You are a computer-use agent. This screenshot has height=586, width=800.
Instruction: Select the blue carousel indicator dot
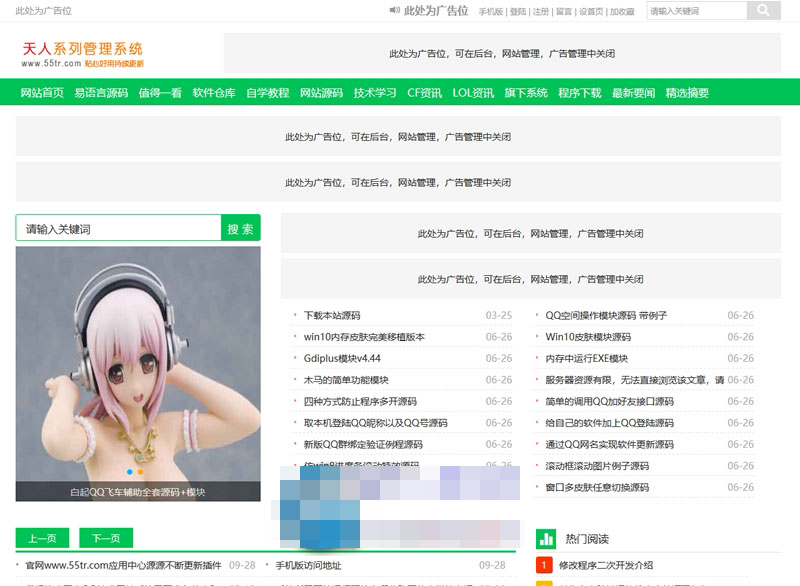click(130, 471)
